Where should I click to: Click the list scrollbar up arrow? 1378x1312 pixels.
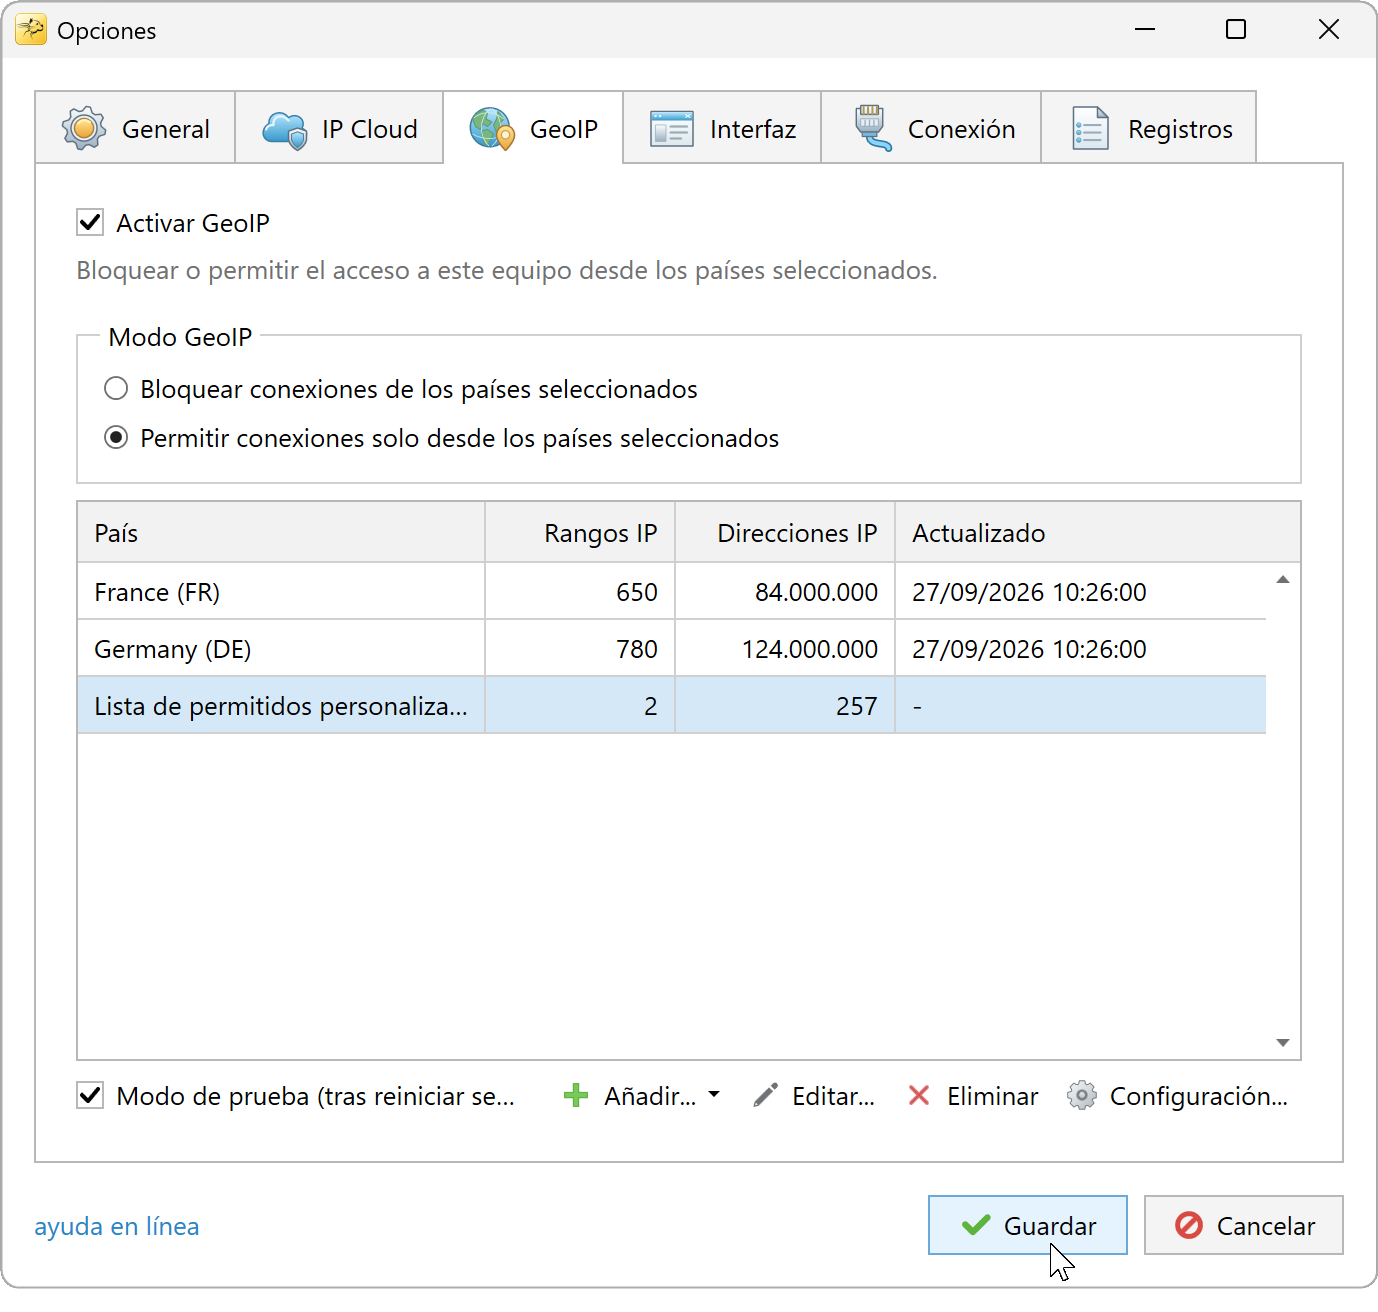(1283, 580)
